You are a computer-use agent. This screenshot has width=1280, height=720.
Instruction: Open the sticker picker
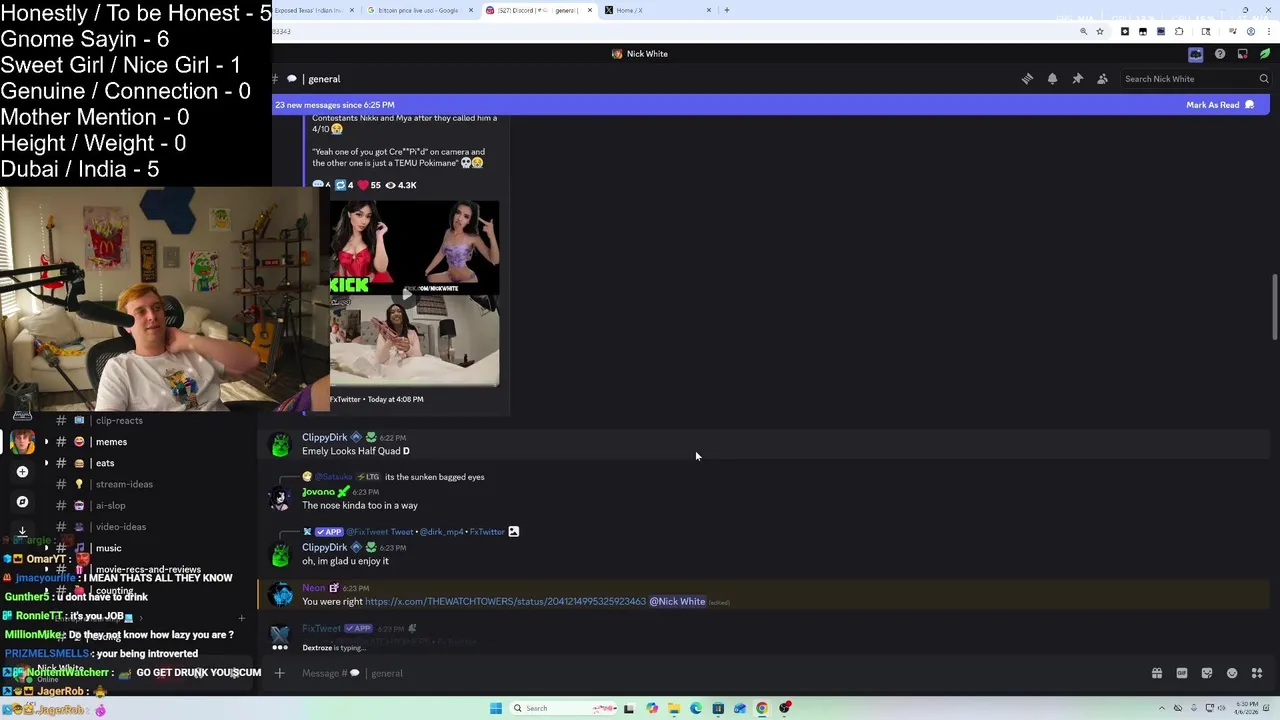pos(1207,673)
